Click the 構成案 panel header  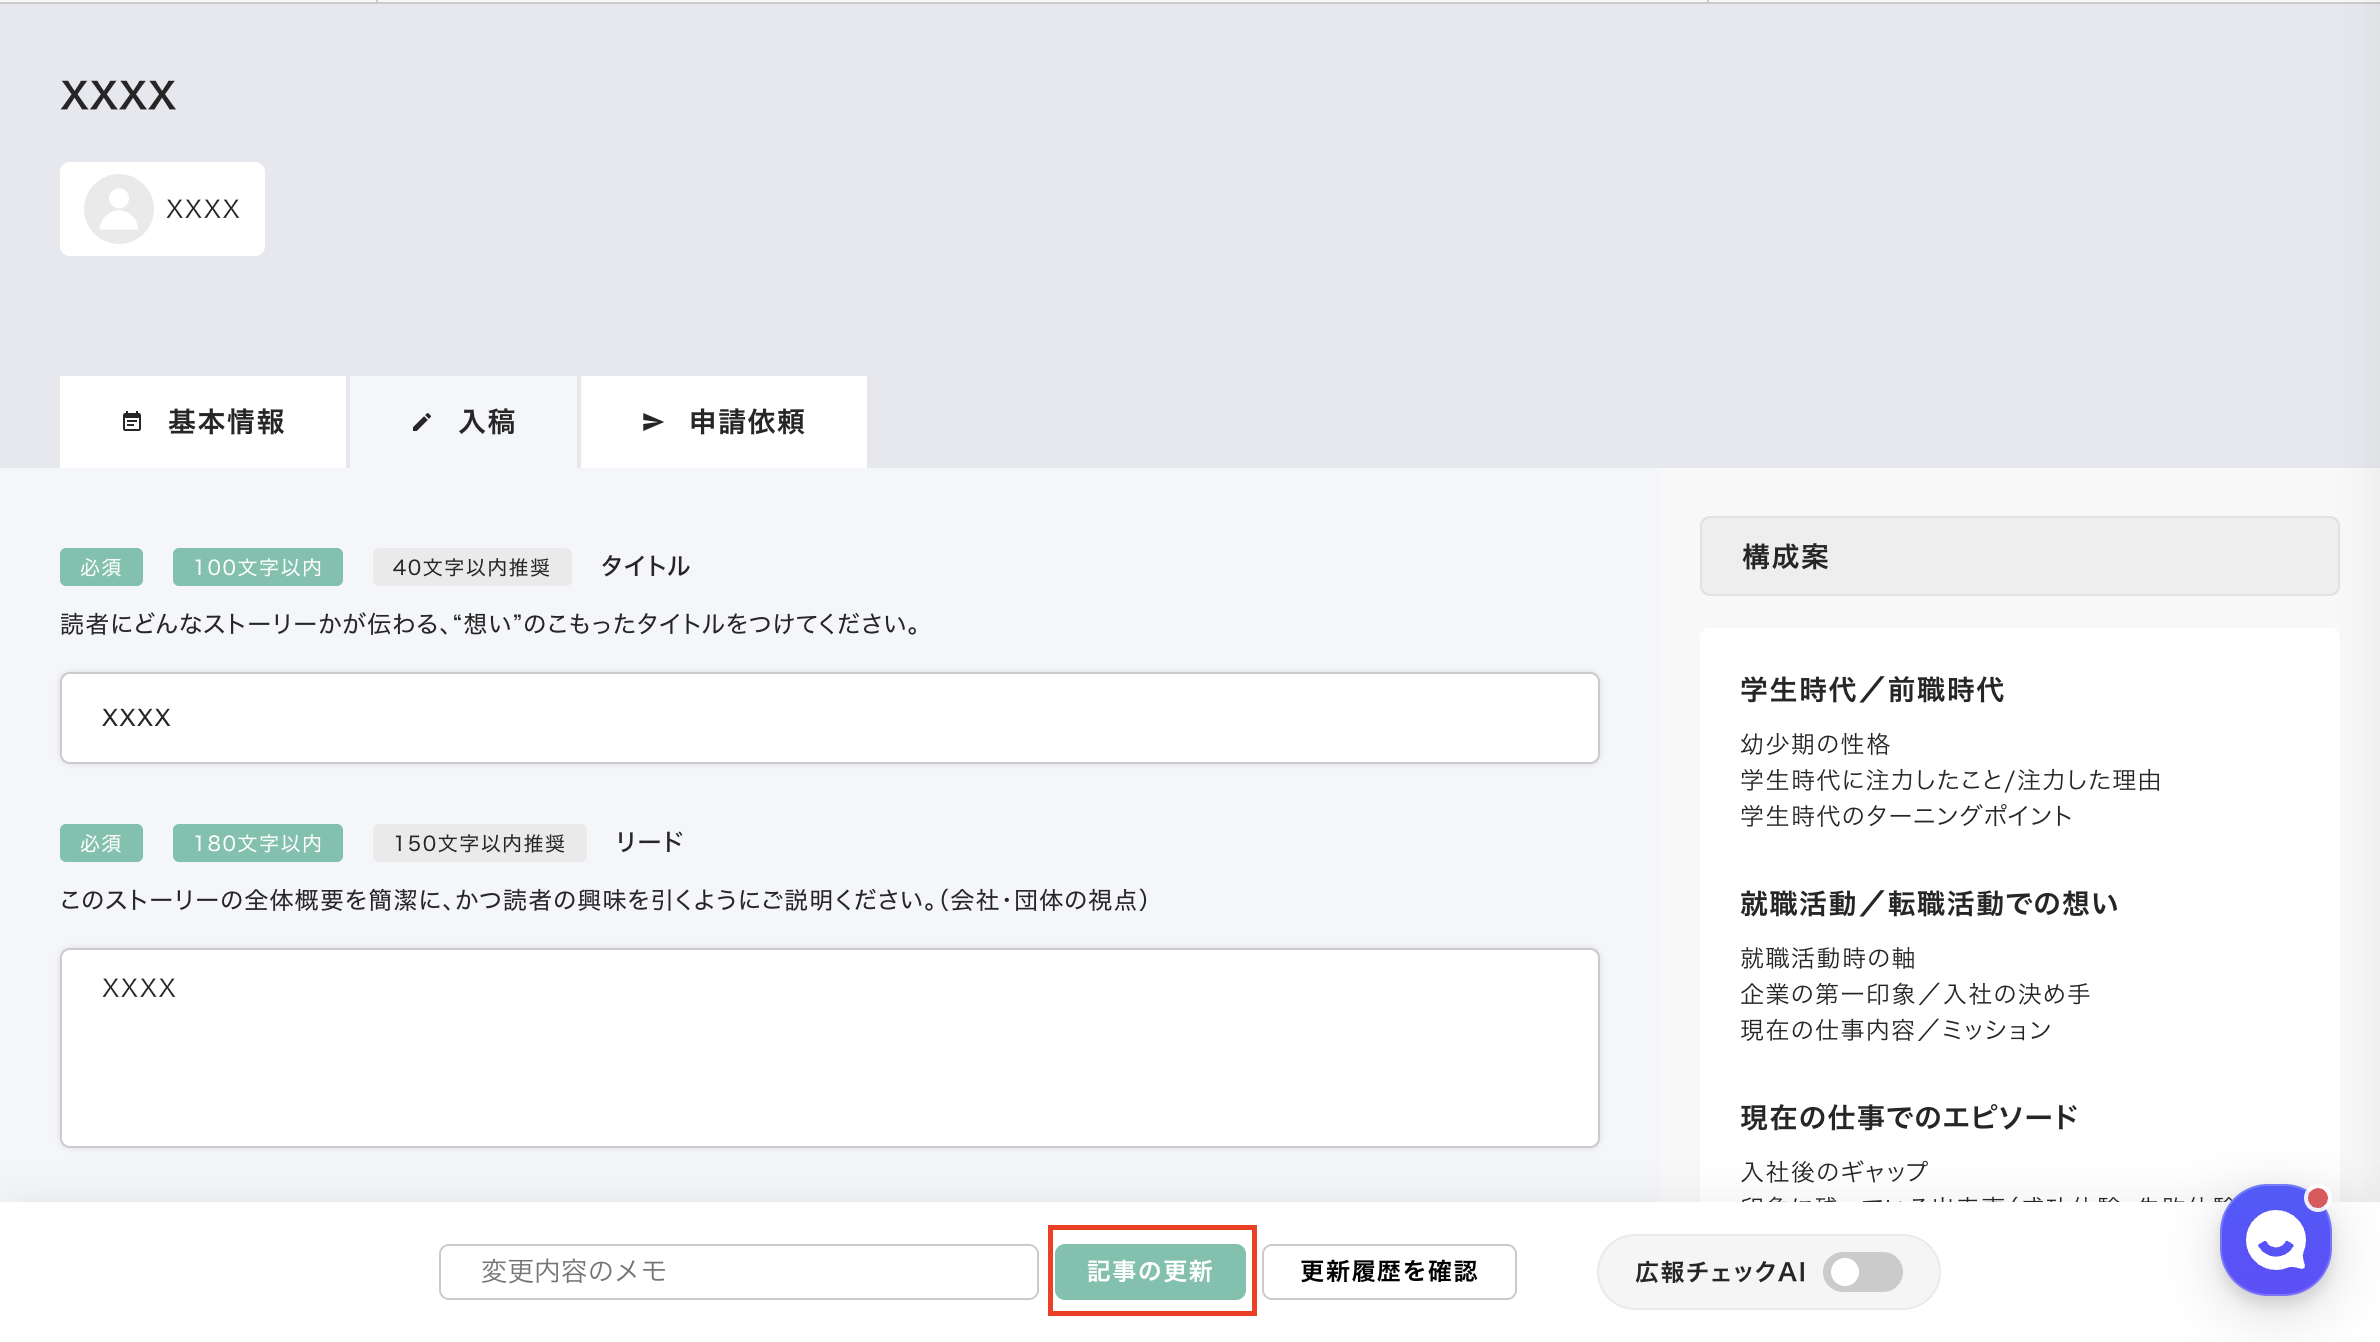click(2020, 556)
